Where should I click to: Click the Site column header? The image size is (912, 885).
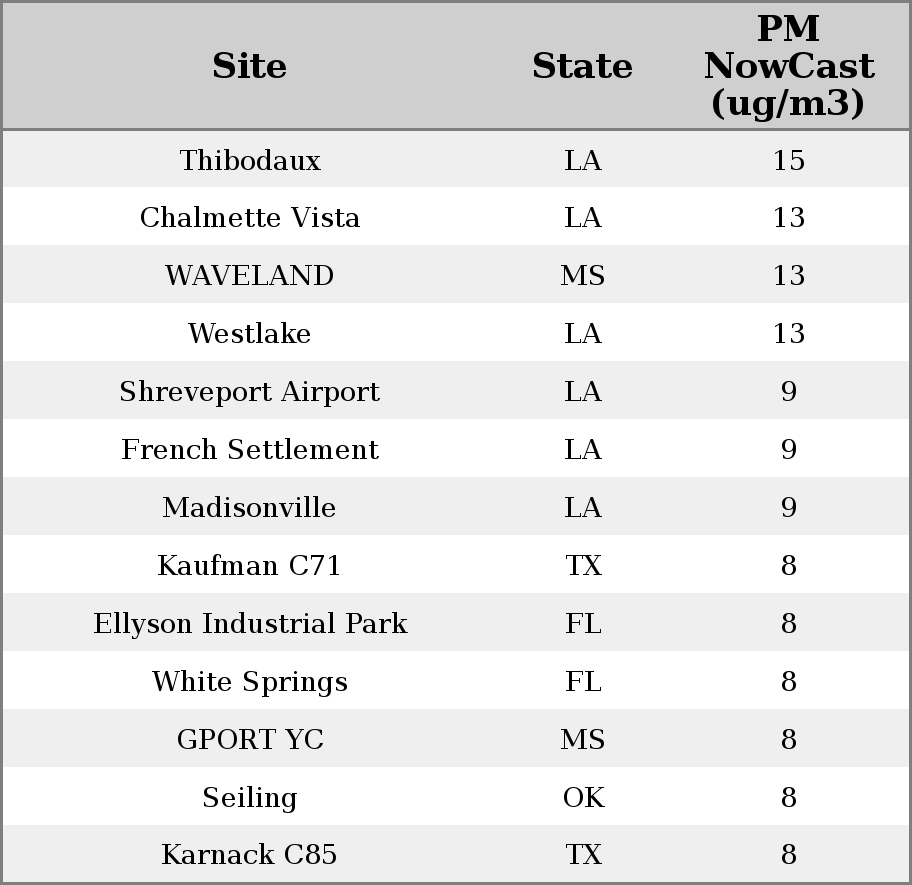[249, 67]
